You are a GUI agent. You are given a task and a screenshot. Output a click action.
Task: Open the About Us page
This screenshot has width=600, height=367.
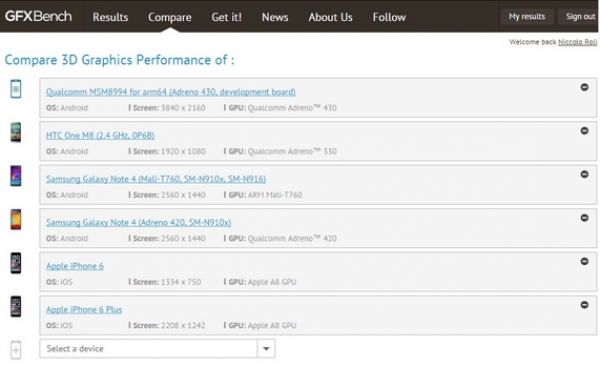pos(330,17)
